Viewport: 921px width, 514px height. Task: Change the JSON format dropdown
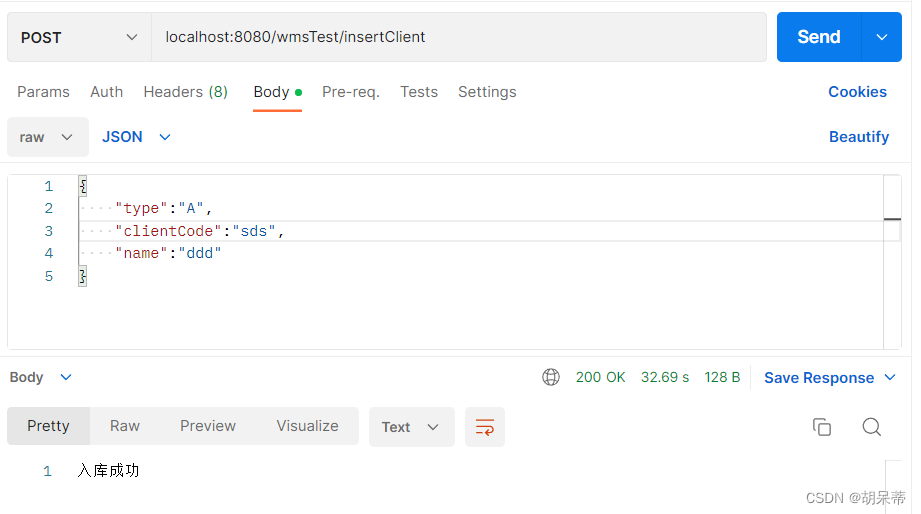136,137
